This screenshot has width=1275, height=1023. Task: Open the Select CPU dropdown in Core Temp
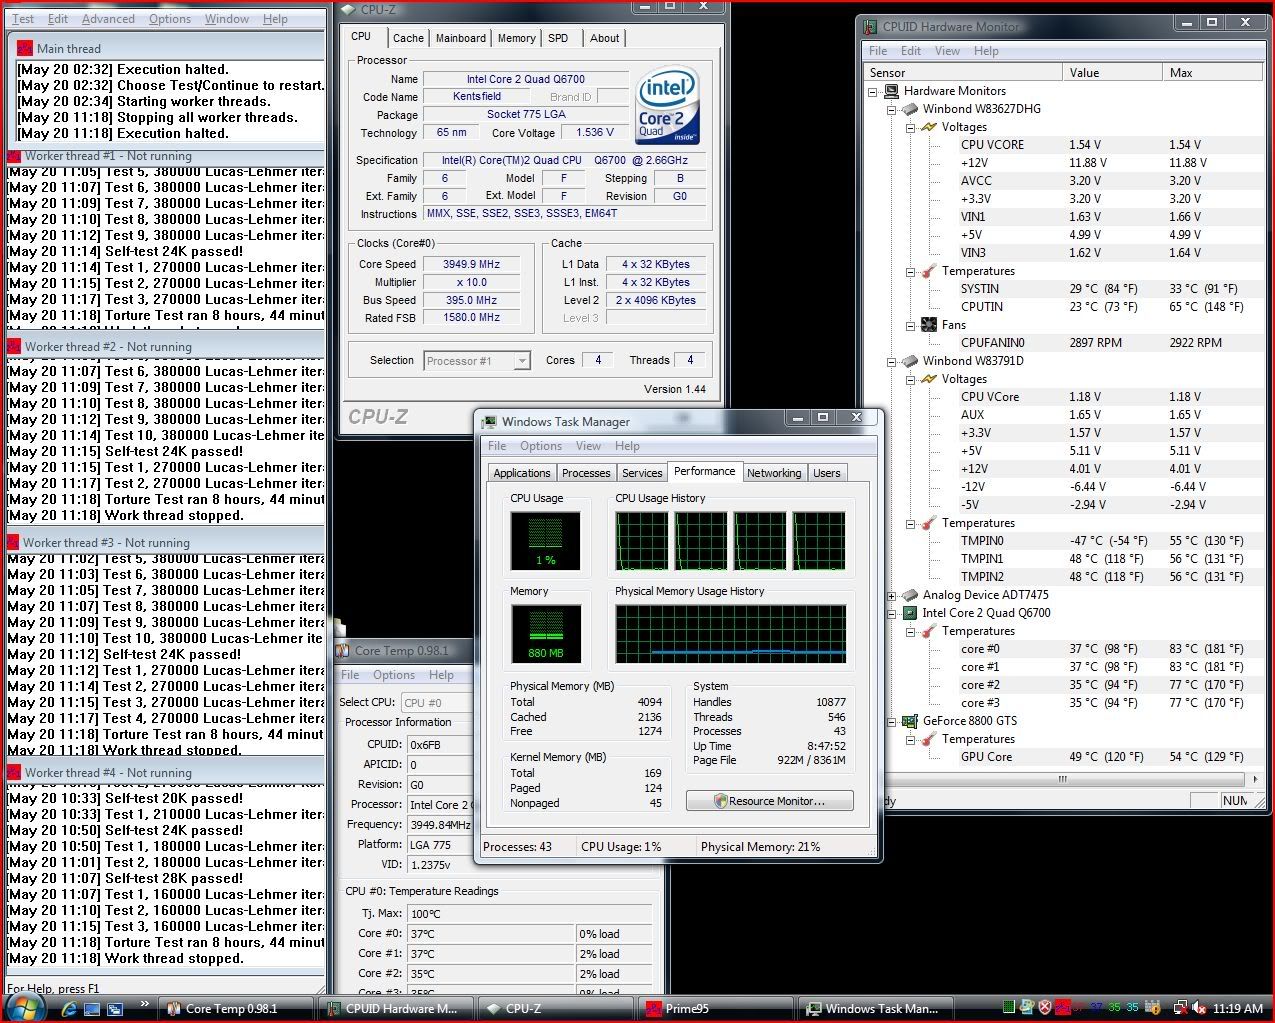[x=436, y=703]
